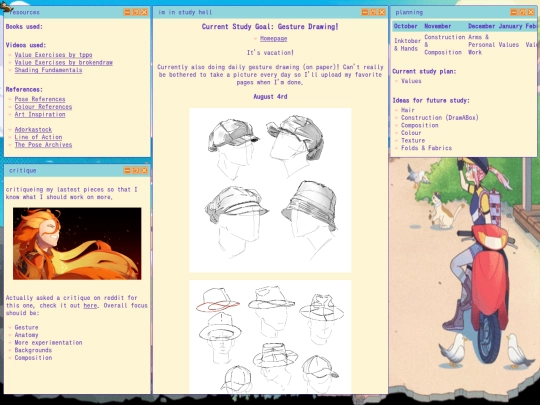Open the Homepage link

(273, 39)
